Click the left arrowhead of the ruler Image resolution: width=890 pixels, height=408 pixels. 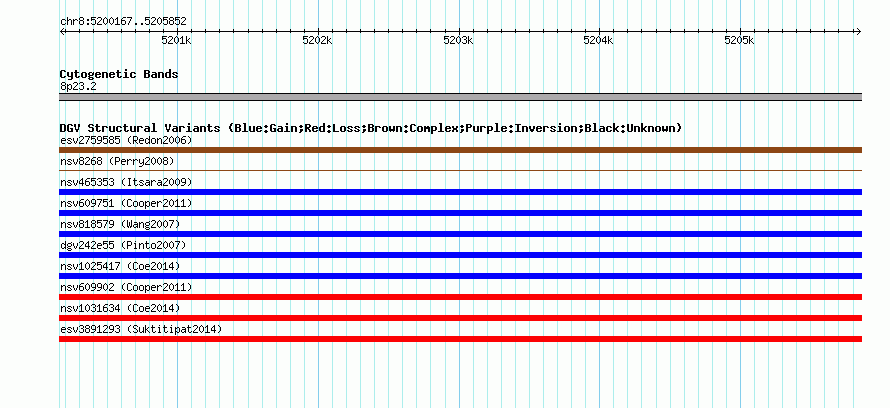[62, 32]
